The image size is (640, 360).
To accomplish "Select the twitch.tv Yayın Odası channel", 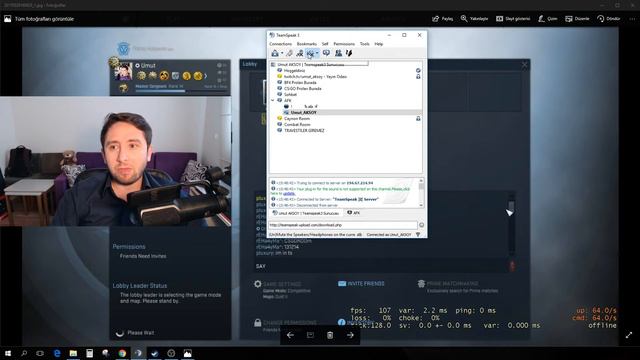I will point(315,77).
